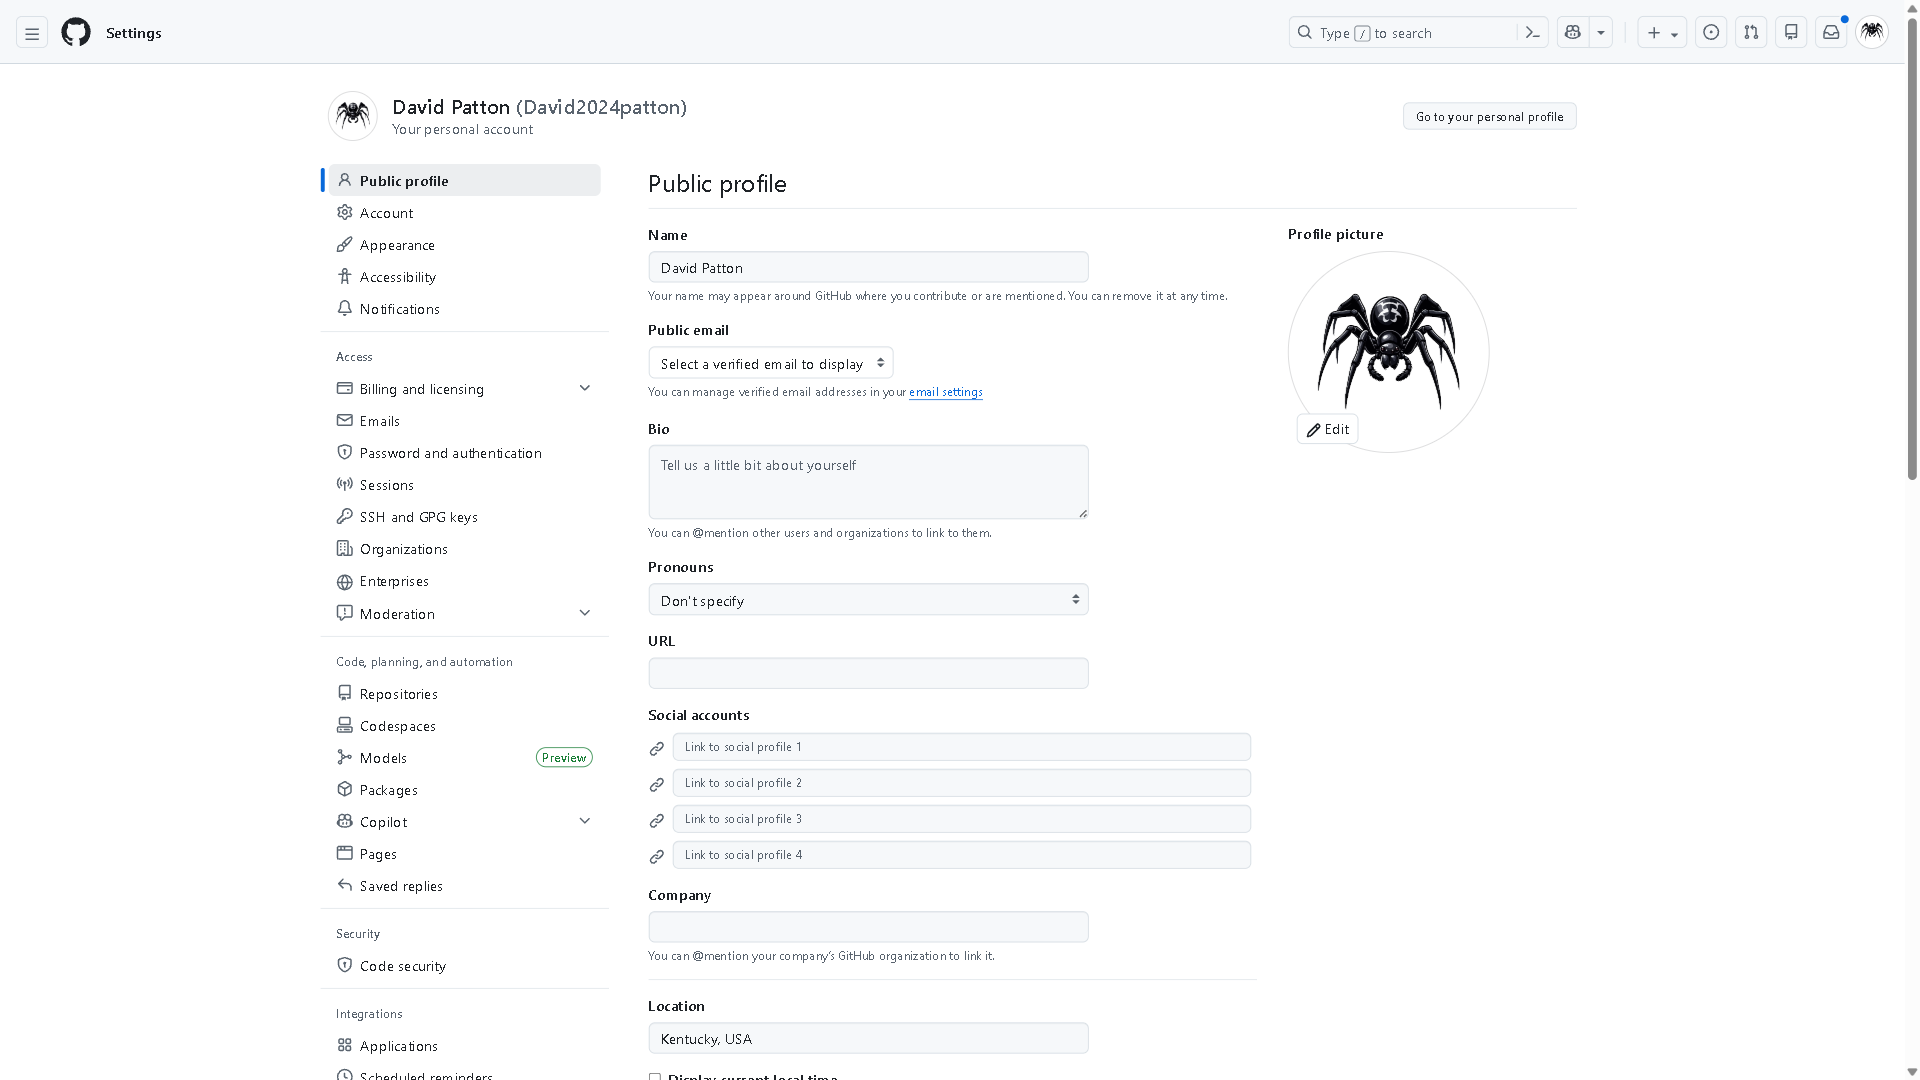Image resolution: width=1920 pixels, height=1080 pixels.
Task: Open the repositories icon in header
Action: (x=1791, y=33)
